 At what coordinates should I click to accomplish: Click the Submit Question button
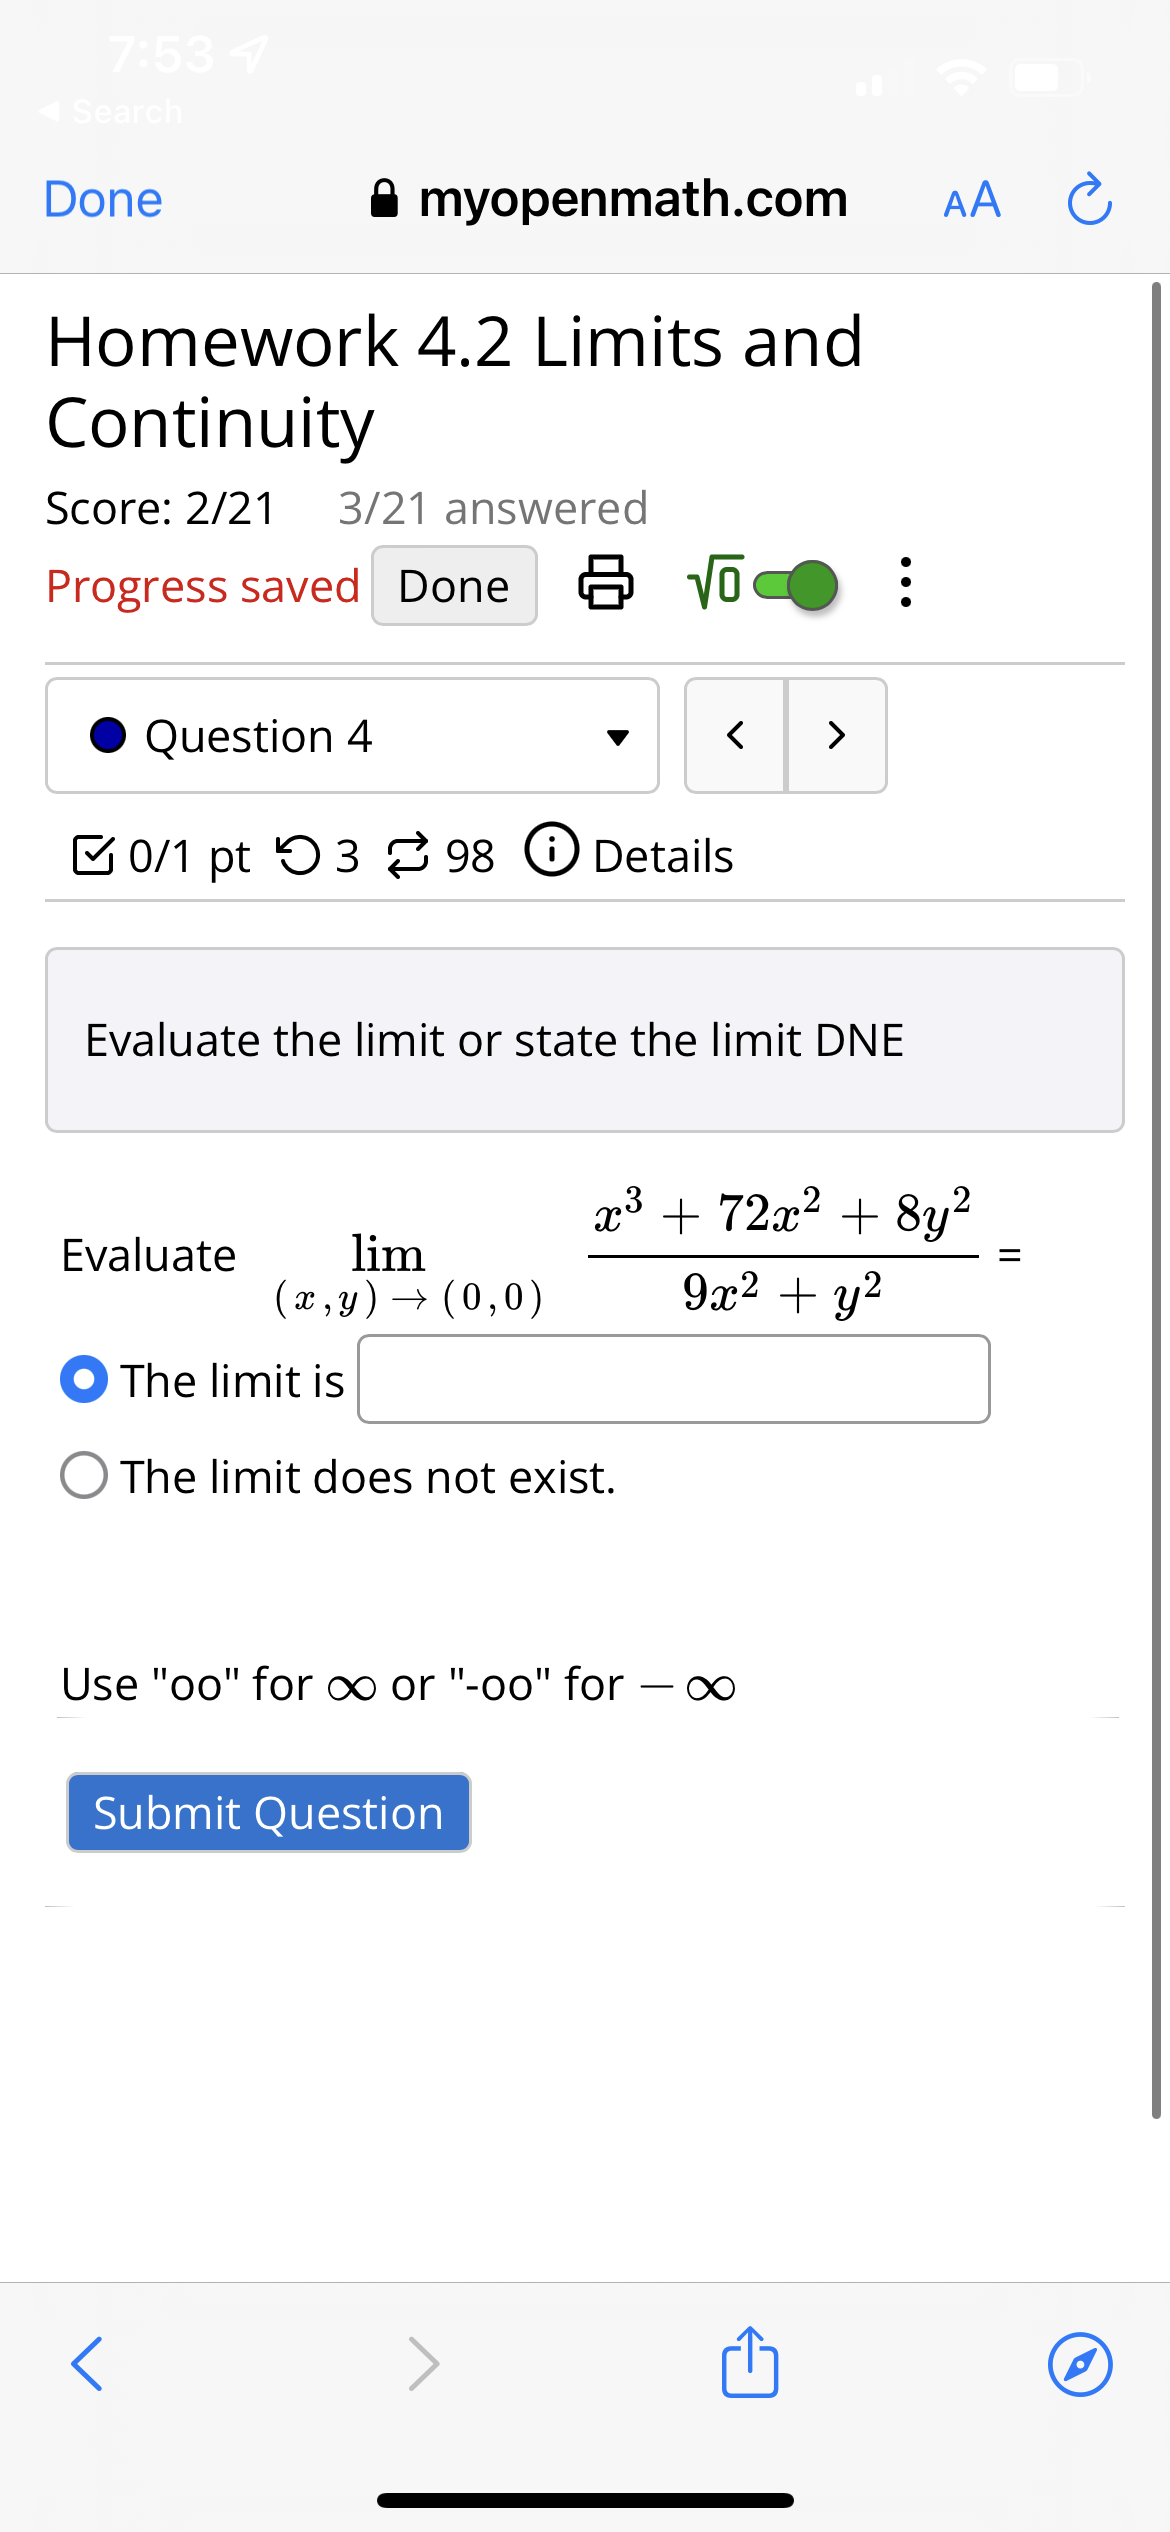coord(267,1812)
